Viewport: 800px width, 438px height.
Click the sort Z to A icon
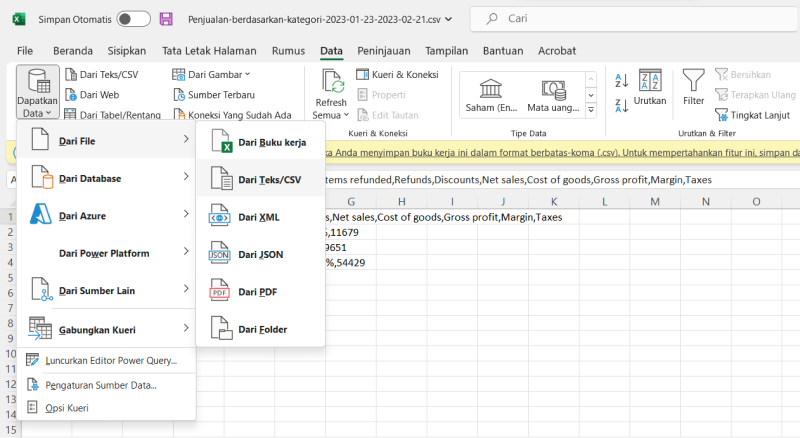coord(621,106)
